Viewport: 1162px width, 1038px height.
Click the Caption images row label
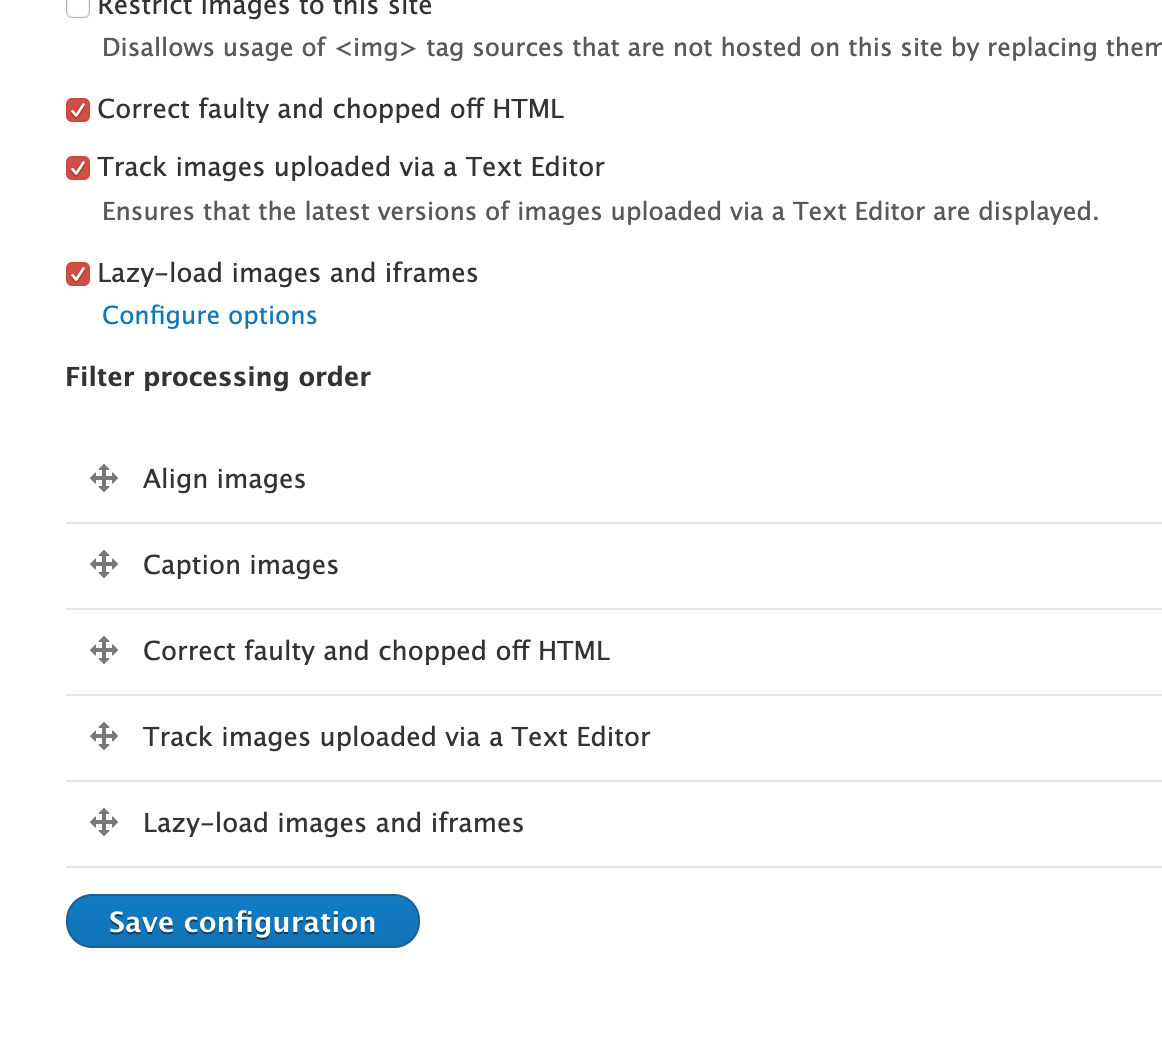point(241,565)
